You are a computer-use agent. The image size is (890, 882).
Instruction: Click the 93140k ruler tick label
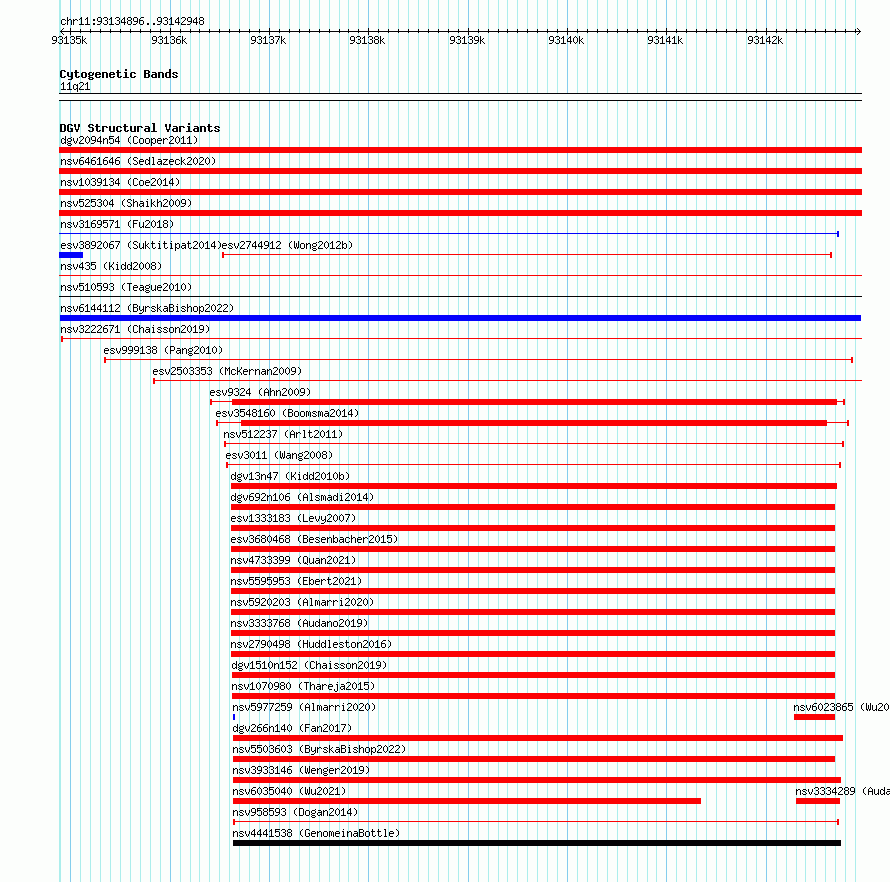click(x=566, y=40)
